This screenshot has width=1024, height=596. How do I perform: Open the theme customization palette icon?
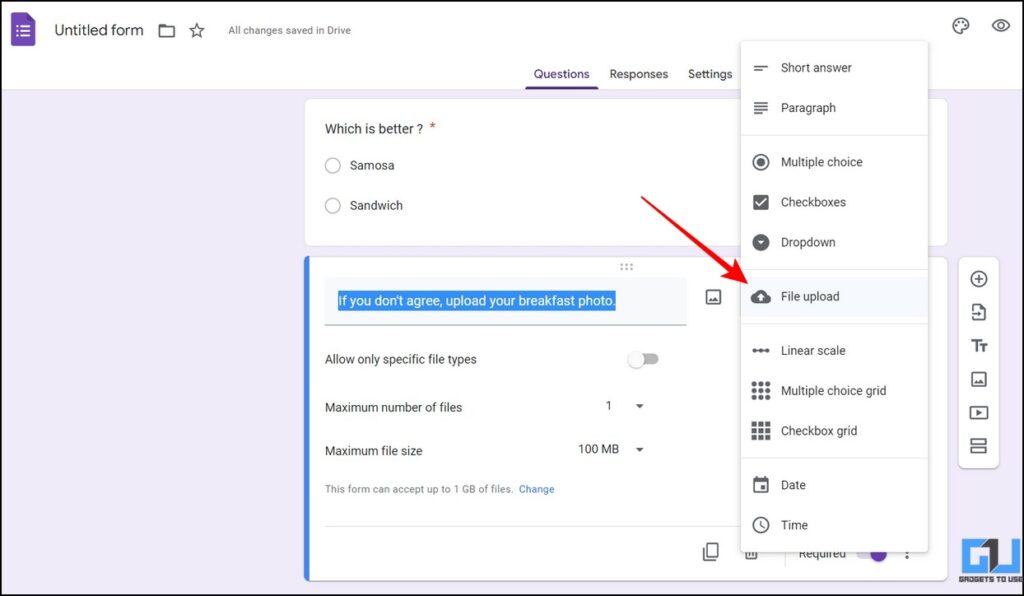pyautogui.click(x=961, y=26)
